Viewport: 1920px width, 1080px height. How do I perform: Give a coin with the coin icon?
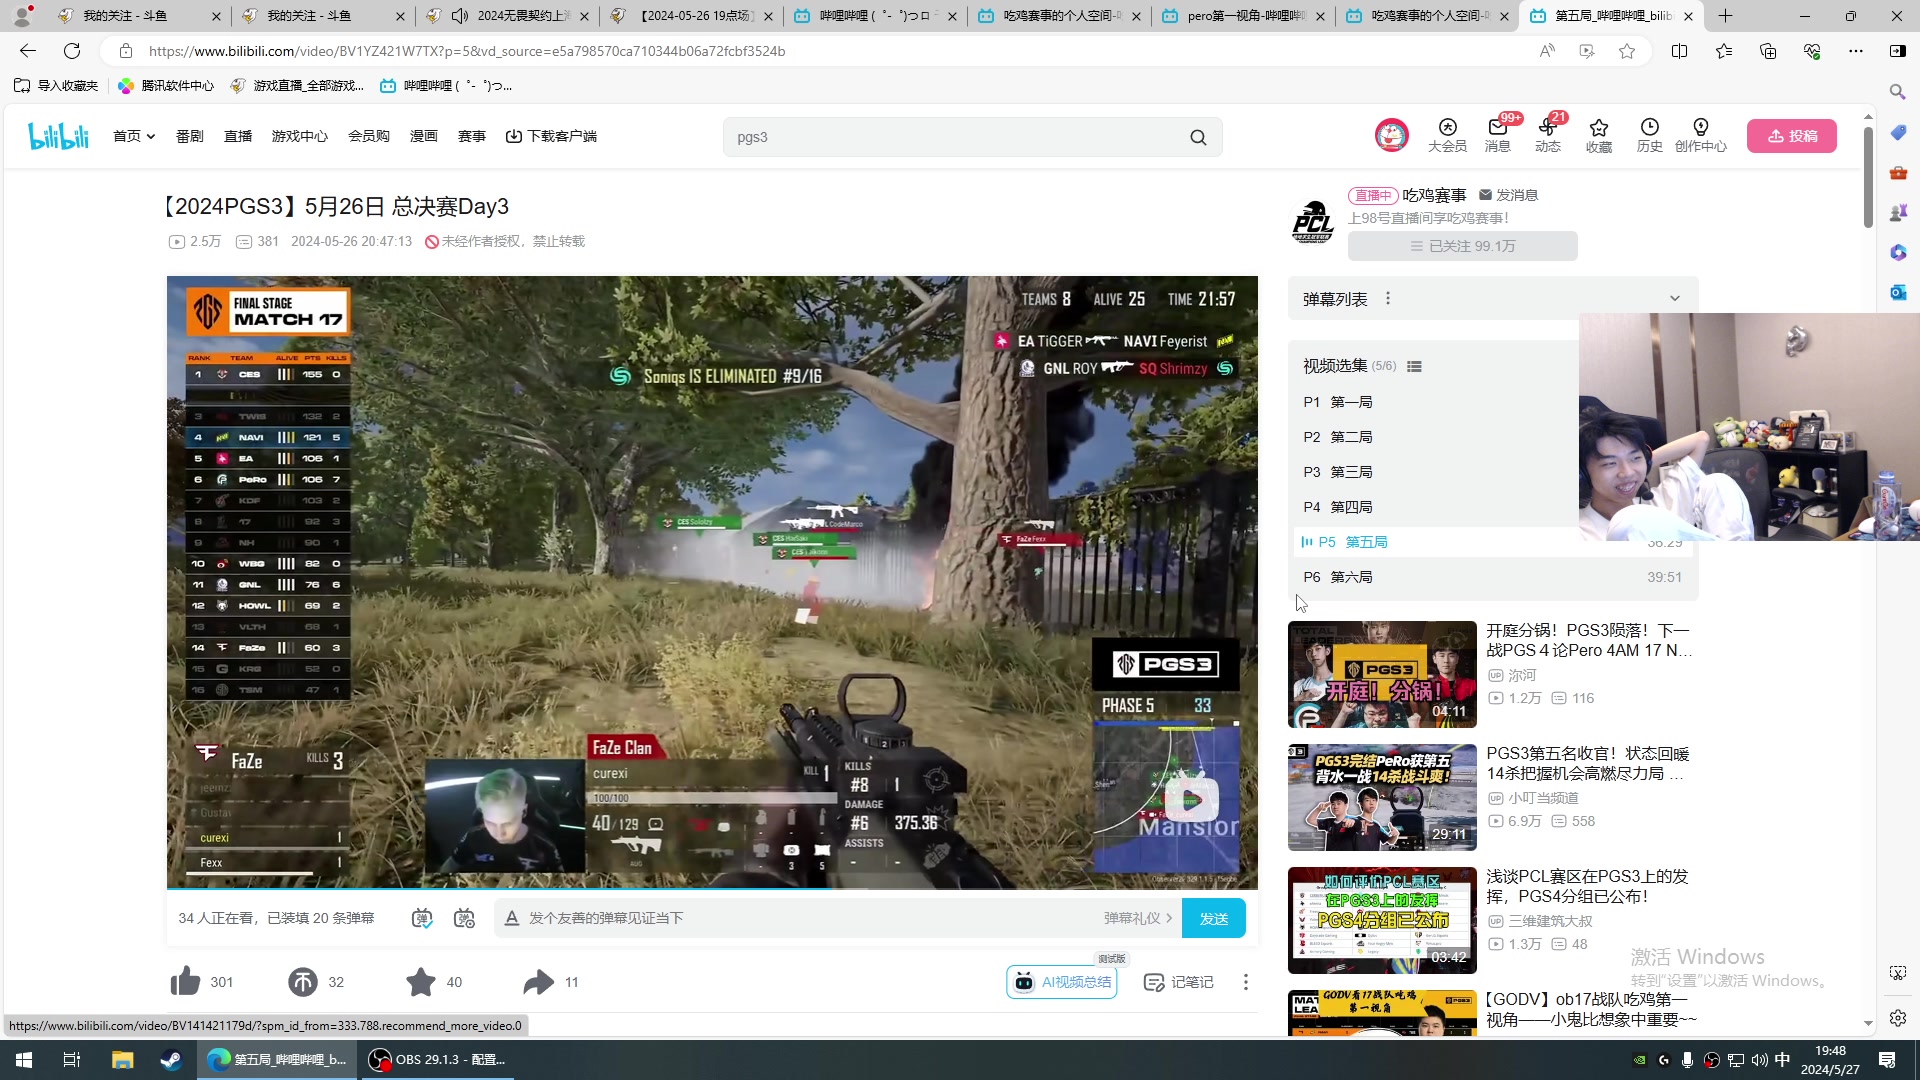point(302,982)
